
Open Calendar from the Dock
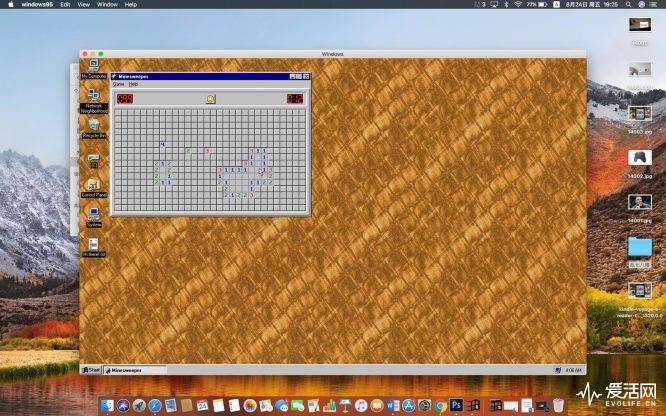coord(202,405)
